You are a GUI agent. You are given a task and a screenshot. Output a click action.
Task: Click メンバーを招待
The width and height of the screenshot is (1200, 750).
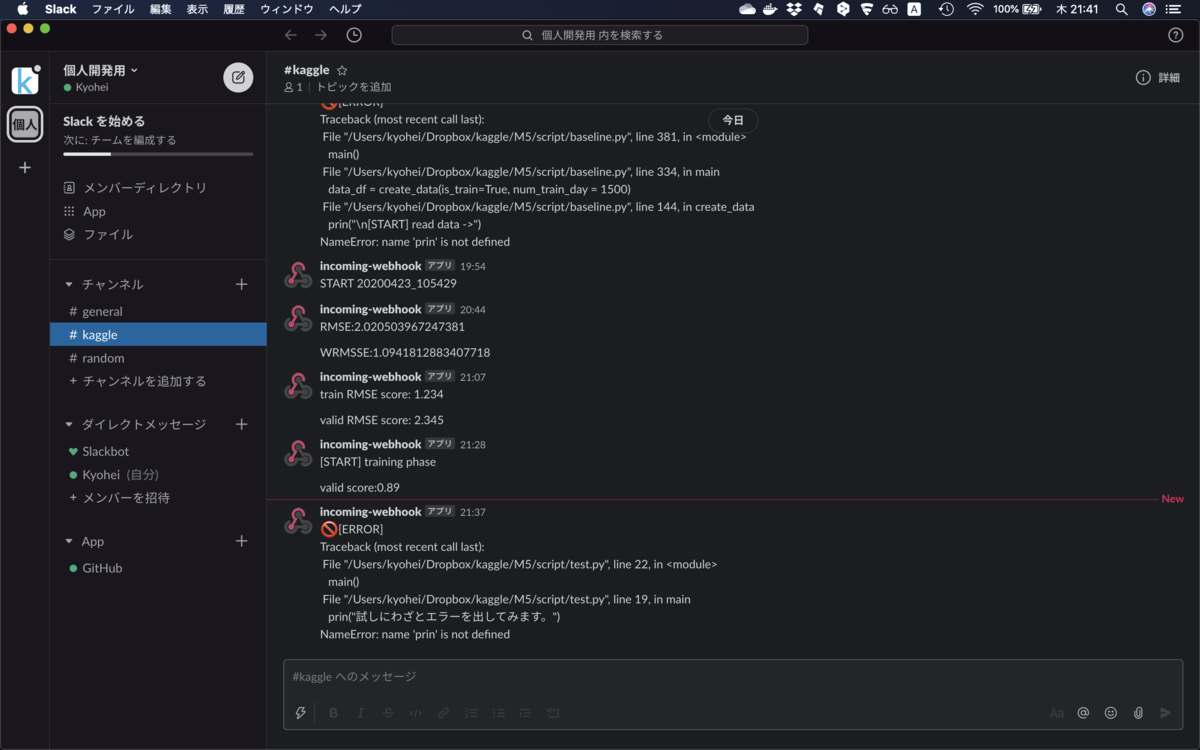(125, 498)
